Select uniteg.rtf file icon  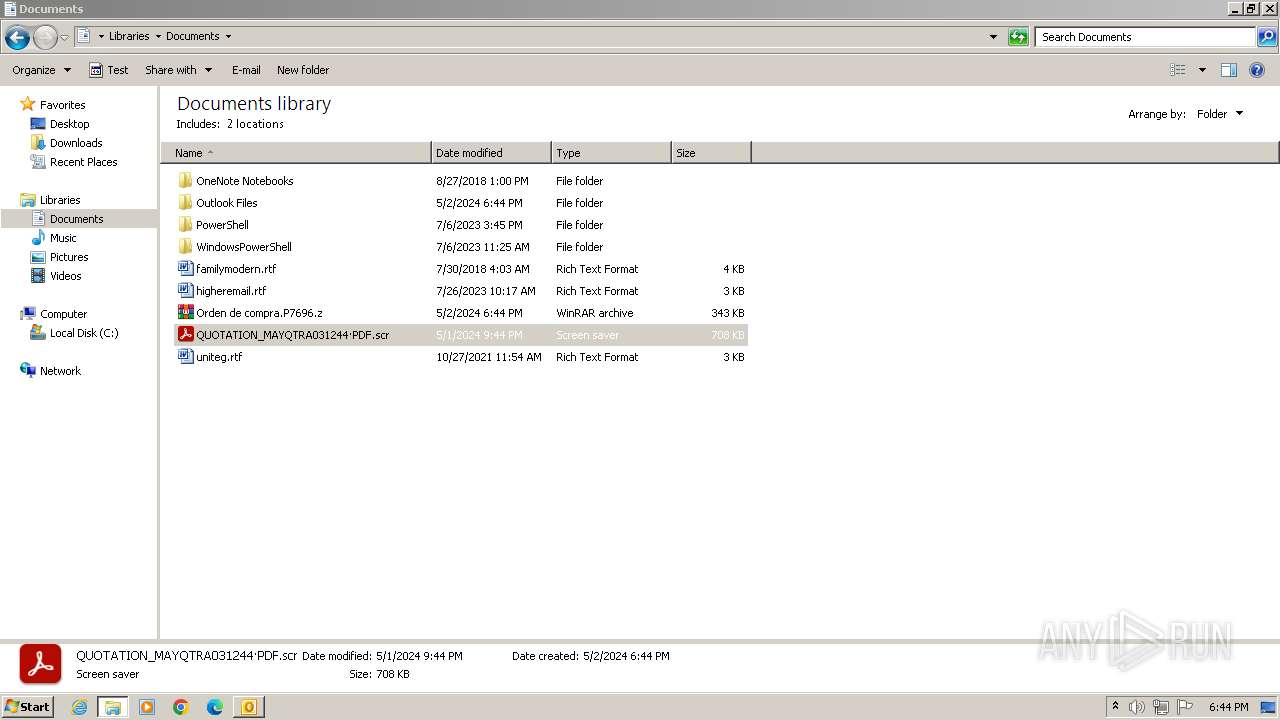click(185, 357)
